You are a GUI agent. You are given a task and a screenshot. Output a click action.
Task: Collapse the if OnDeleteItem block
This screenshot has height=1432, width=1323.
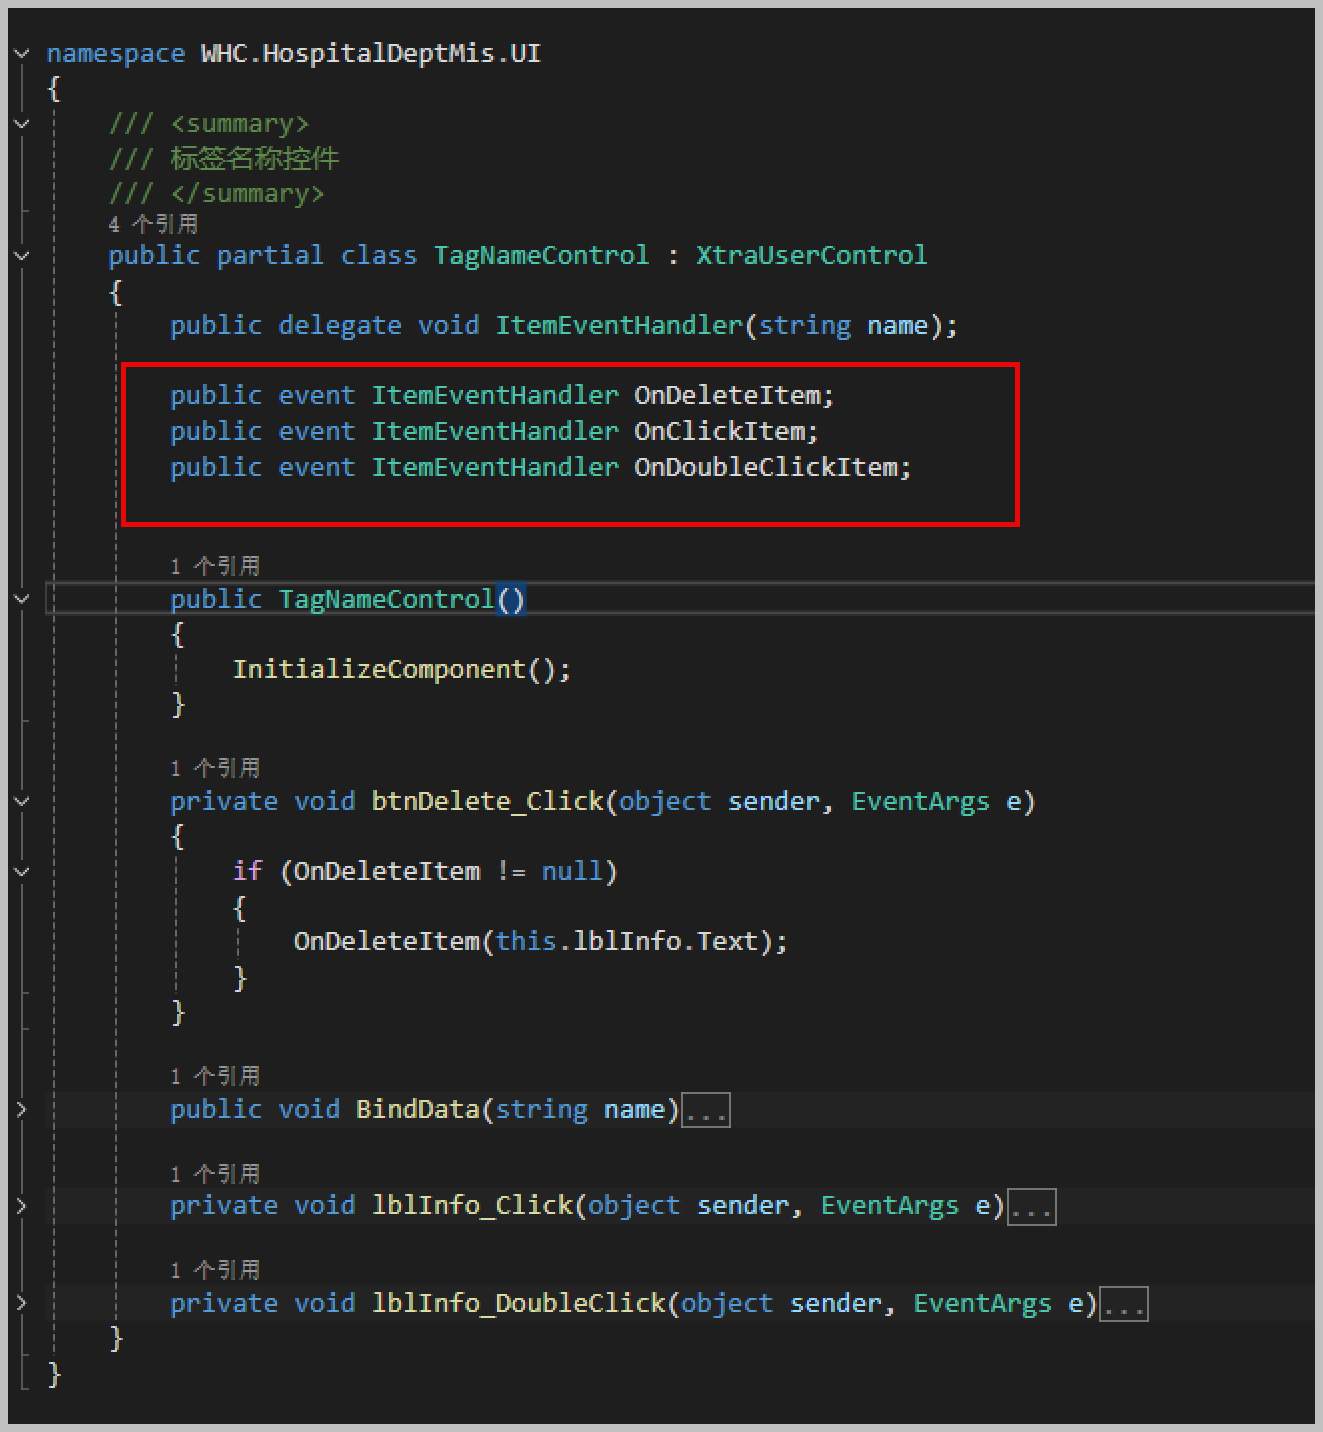click(x=22, y=872)
